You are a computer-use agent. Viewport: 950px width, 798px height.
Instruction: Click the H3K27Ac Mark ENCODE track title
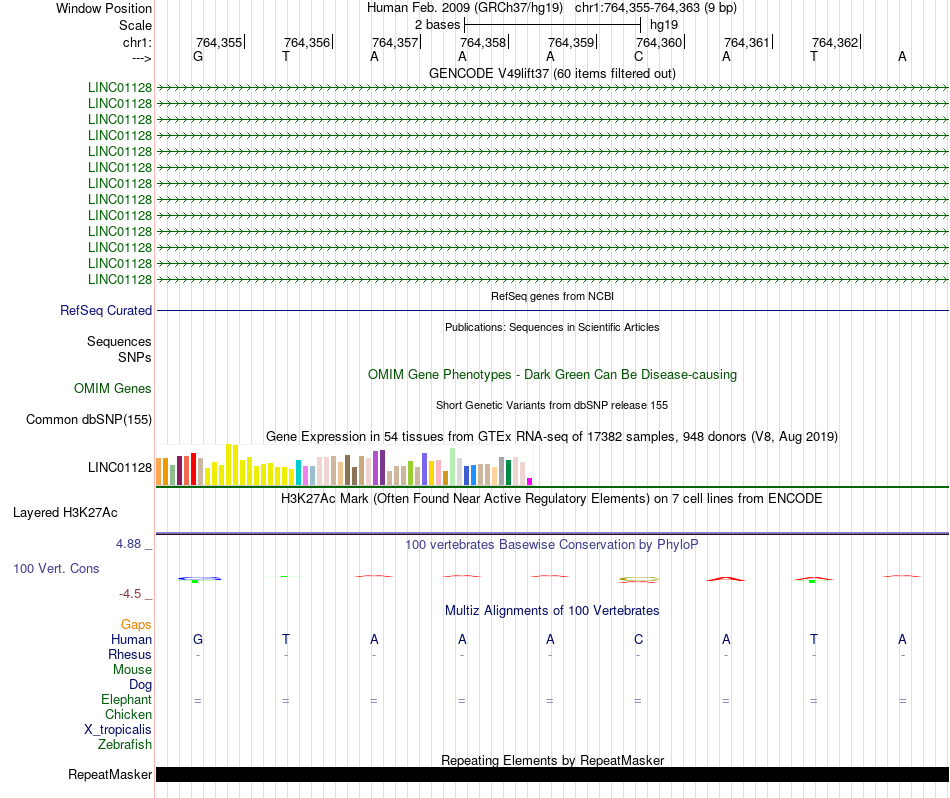(552, 499)
